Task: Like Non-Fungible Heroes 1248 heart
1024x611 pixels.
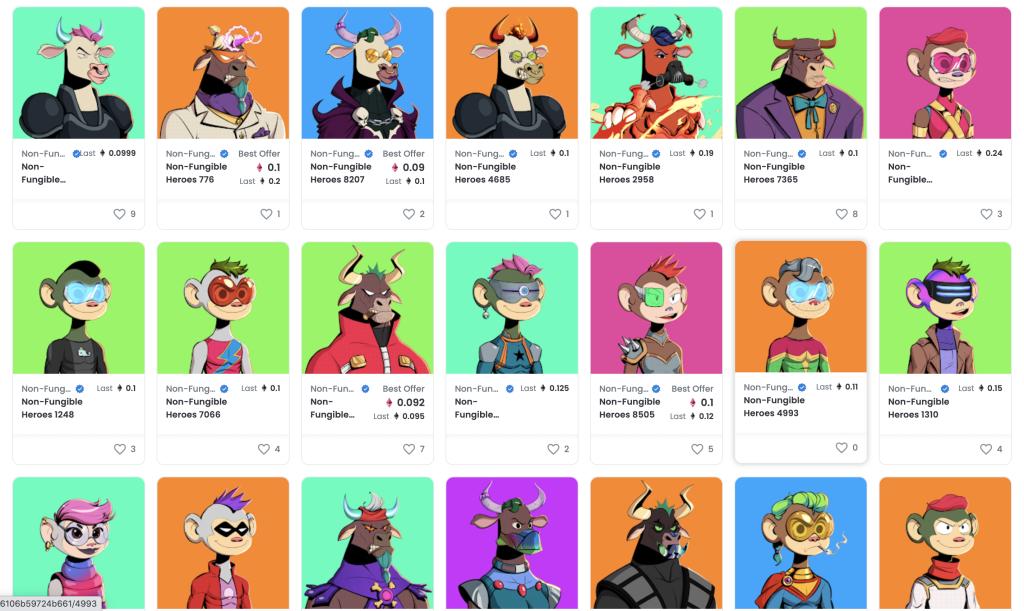Action: [x=120, y=448]
